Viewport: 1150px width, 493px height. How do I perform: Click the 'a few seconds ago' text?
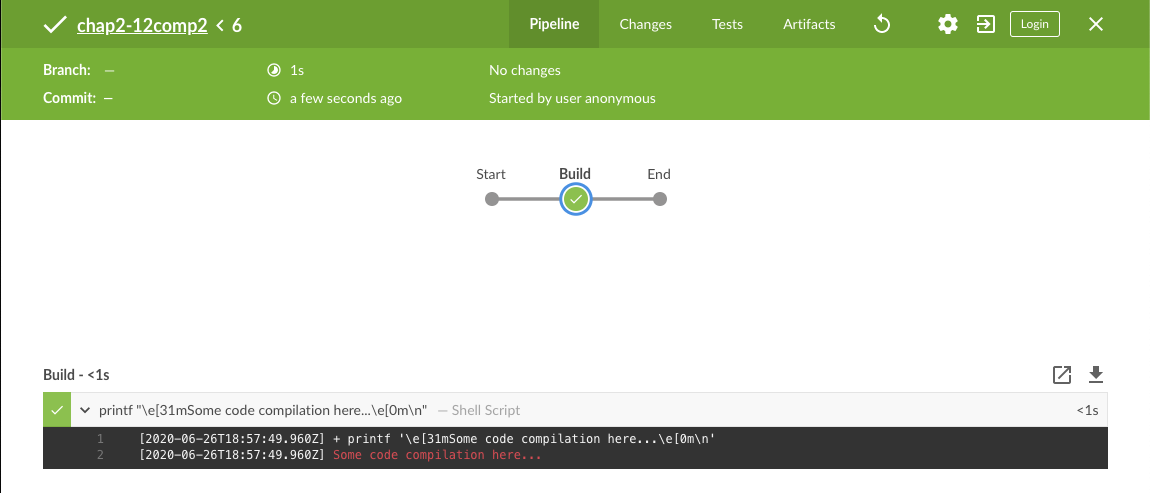346,98
